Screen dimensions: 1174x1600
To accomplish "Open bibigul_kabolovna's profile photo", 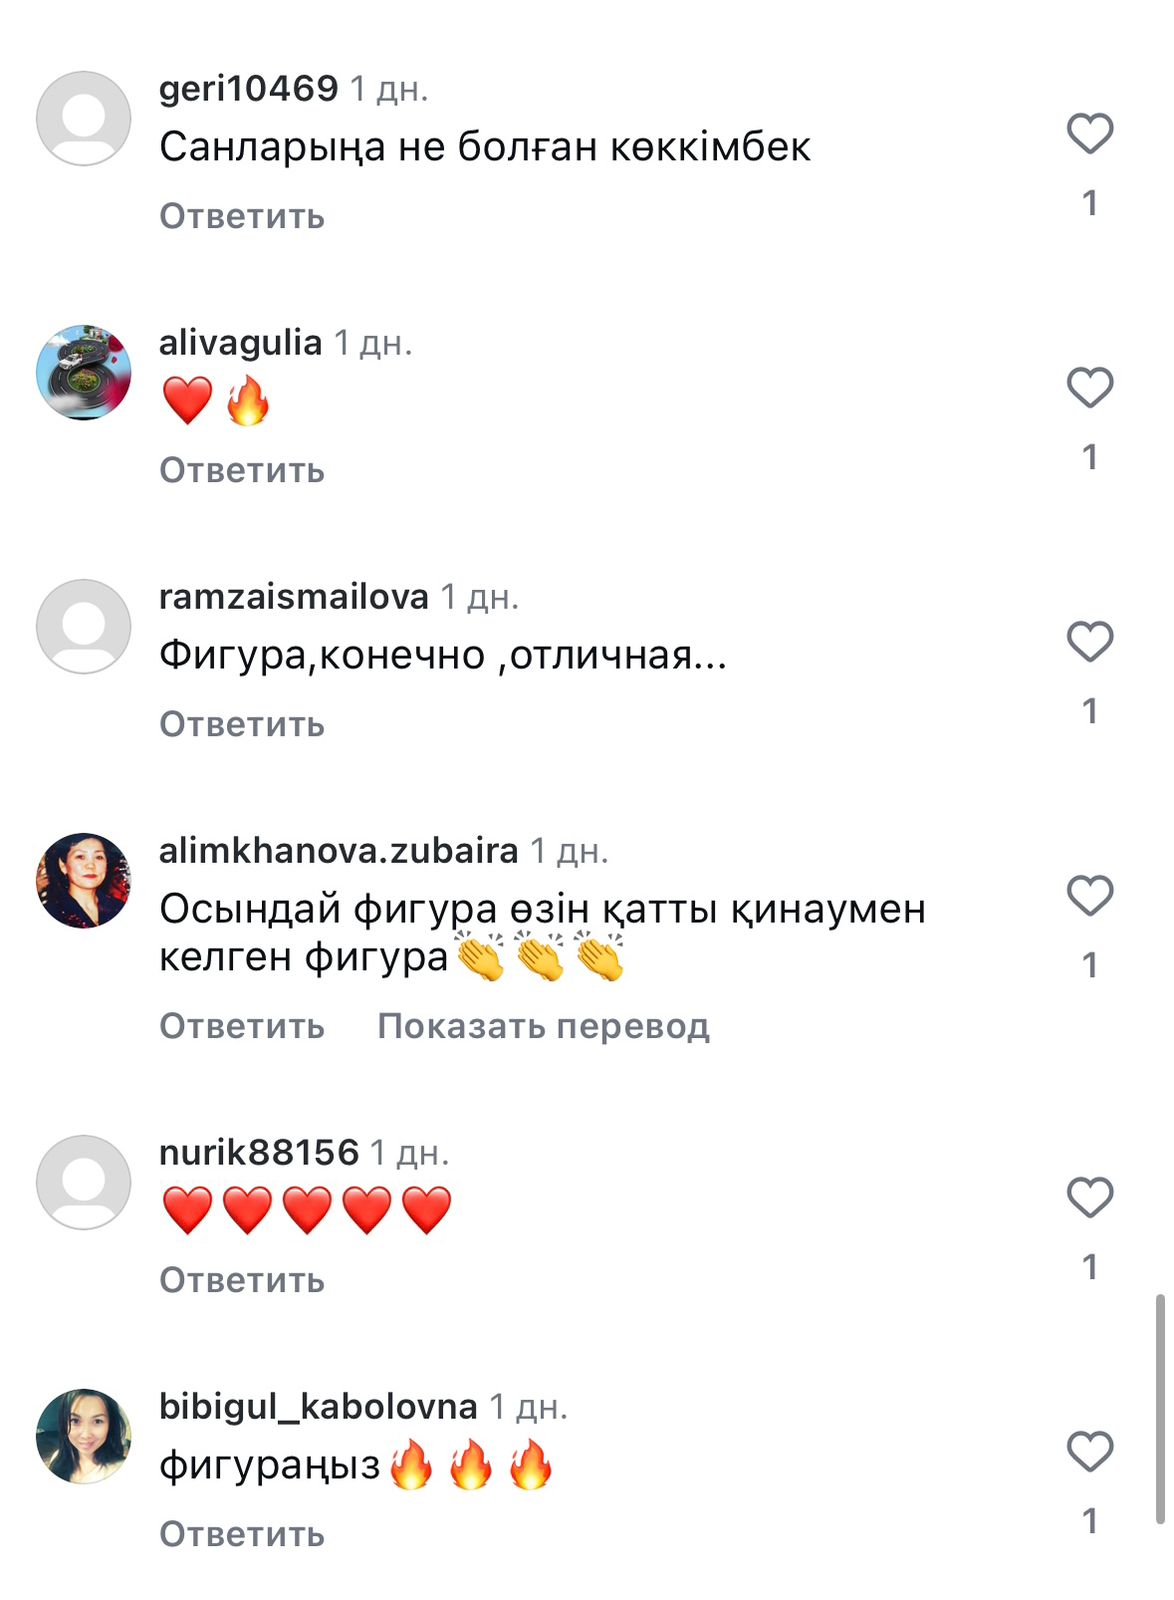I will click(84, 1436).
